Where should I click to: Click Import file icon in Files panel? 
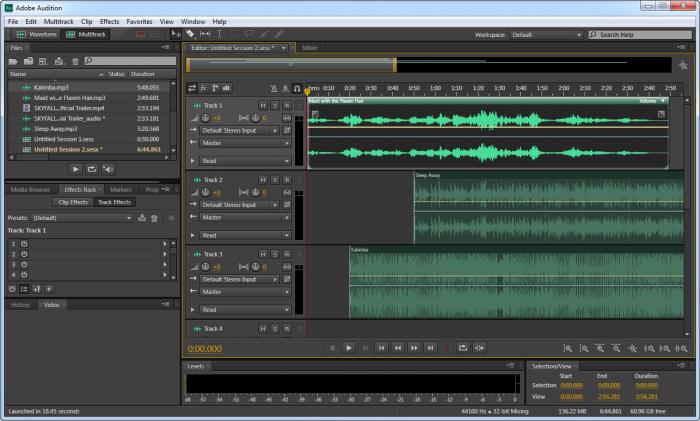(29, 61)
